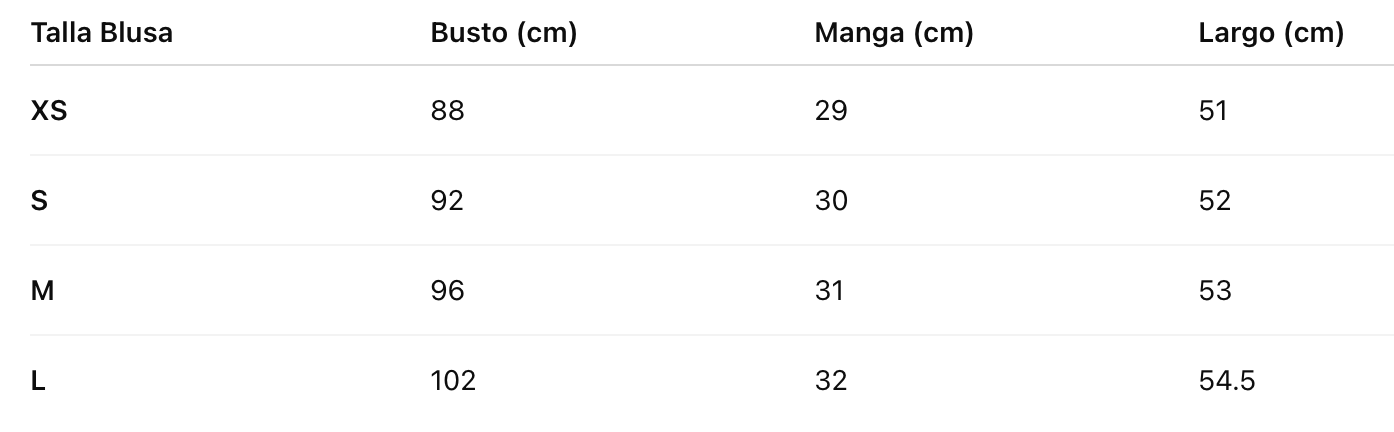Select the XS size row label
Screen dimensions: 1394x432
(49, 110)
